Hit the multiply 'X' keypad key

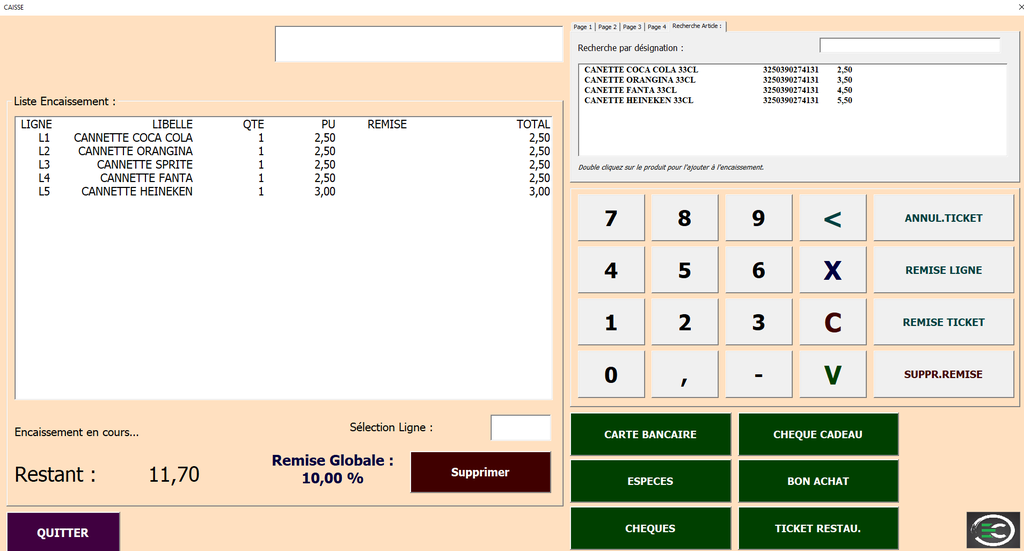click(x=833, y=270)
